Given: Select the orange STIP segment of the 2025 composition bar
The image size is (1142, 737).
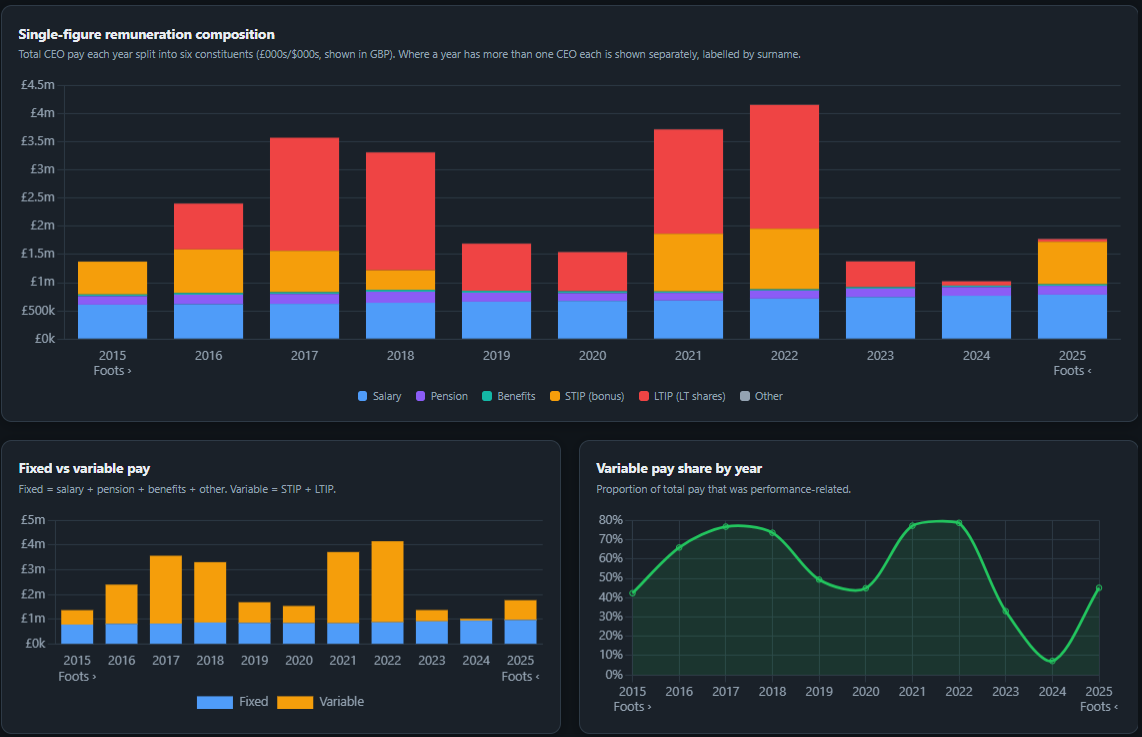Looking at the screenshot, I should 1072,262.
